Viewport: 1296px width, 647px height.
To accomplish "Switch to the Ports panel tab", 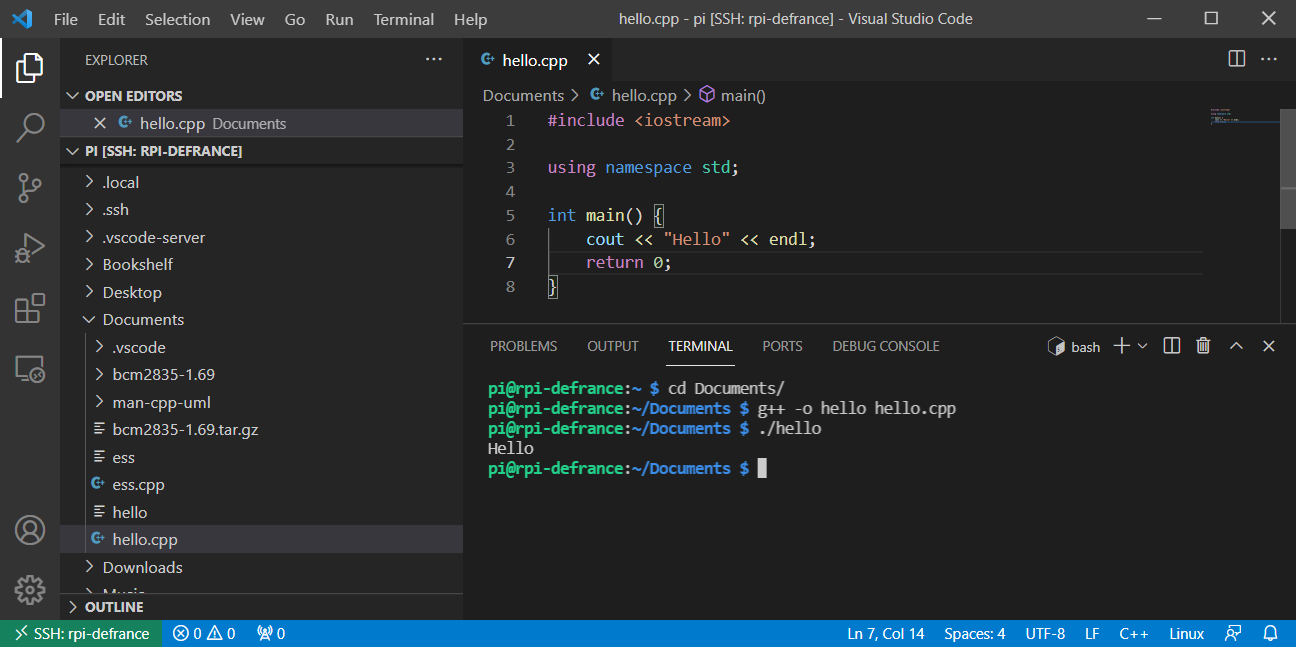I will point(782,346).
